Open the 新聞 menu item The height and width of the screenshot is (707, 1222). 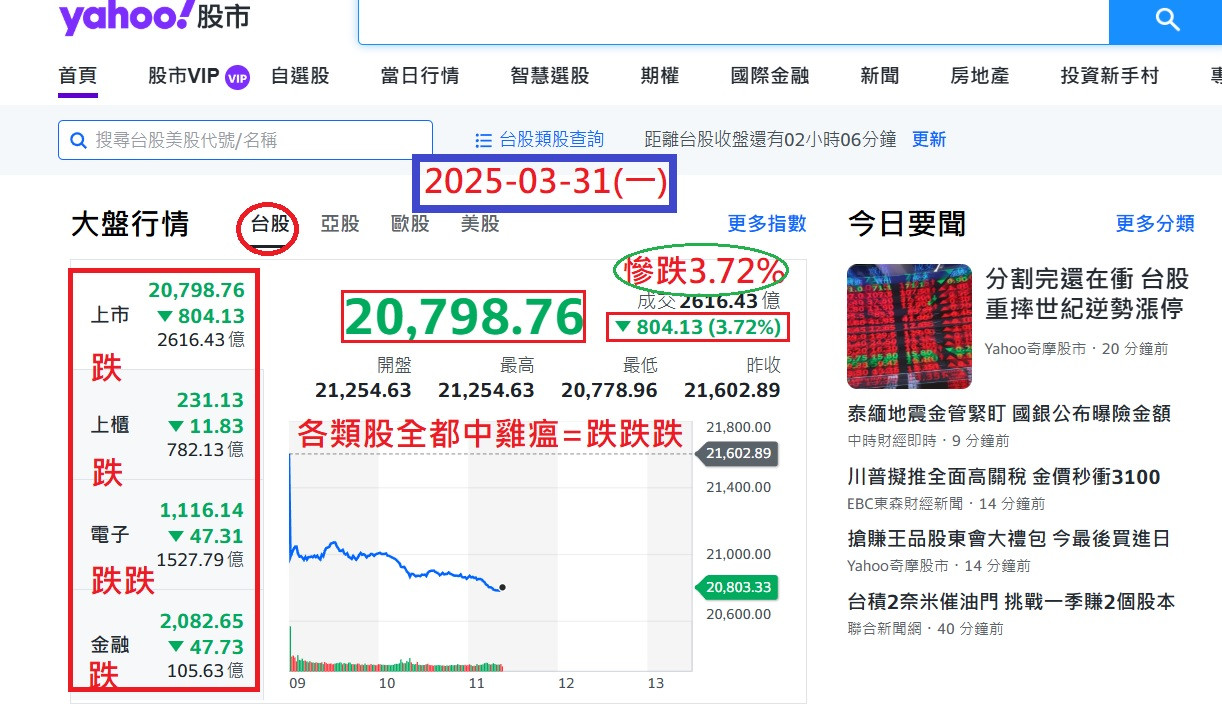pyautogui.click(x=878, y=75)
